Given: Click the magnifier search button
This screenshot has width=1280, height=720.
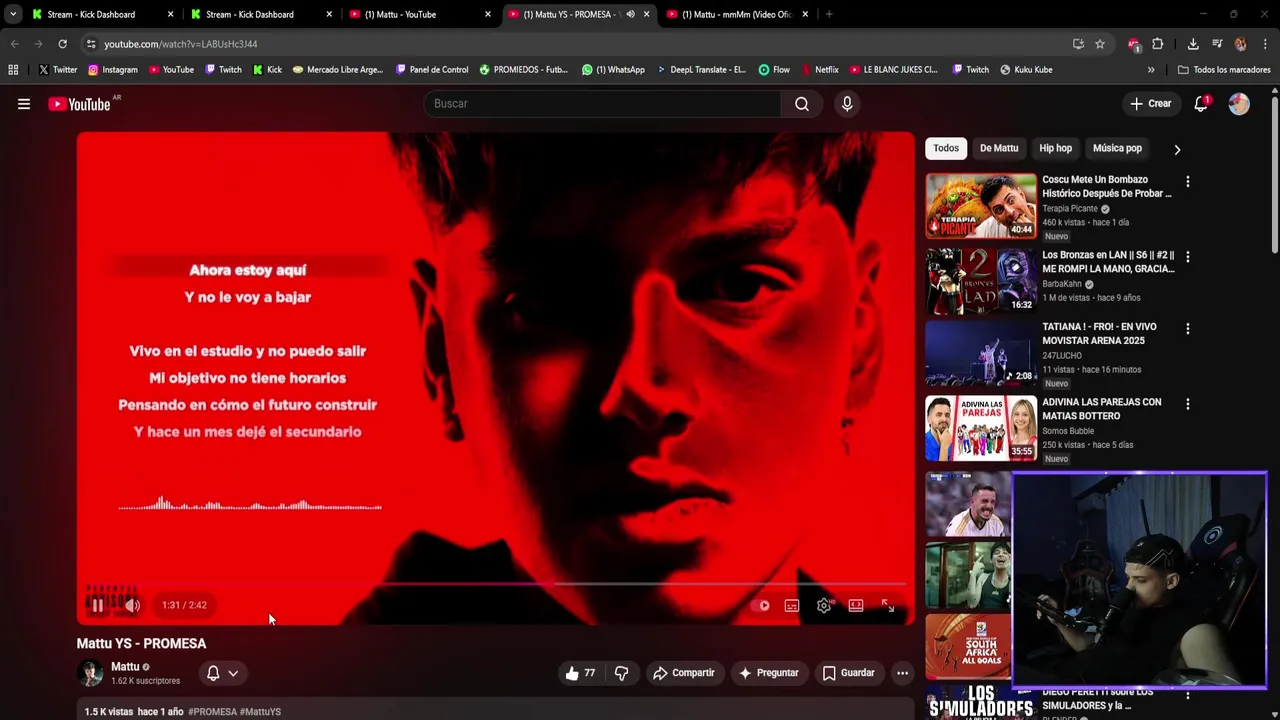Looking at the screenshot, I should 802,104.
